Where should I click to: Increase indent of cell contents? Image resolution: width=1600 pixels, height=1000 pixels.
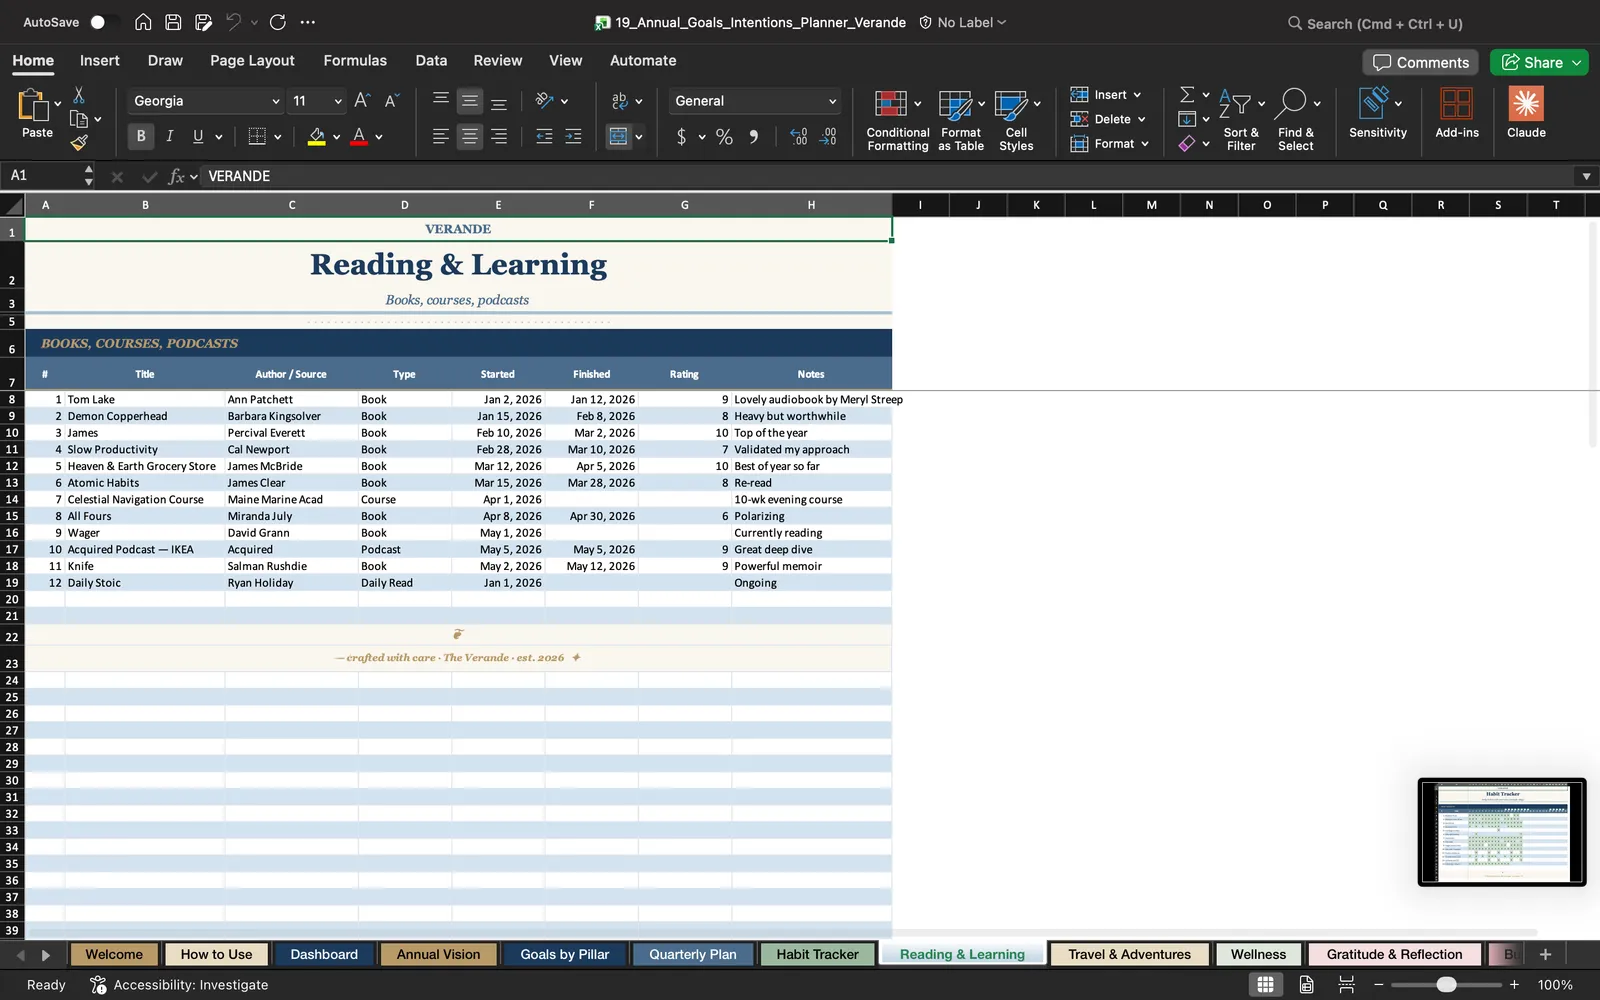[573, 137]
